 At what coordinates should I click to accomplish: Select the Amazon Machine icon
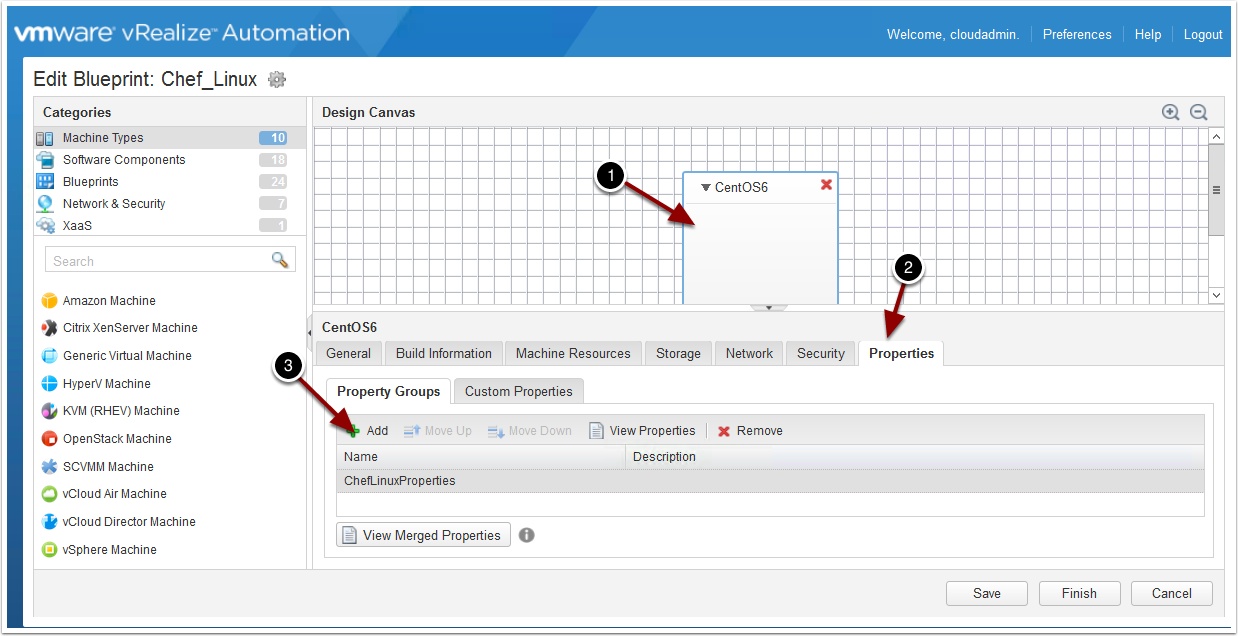click(49, 300)
